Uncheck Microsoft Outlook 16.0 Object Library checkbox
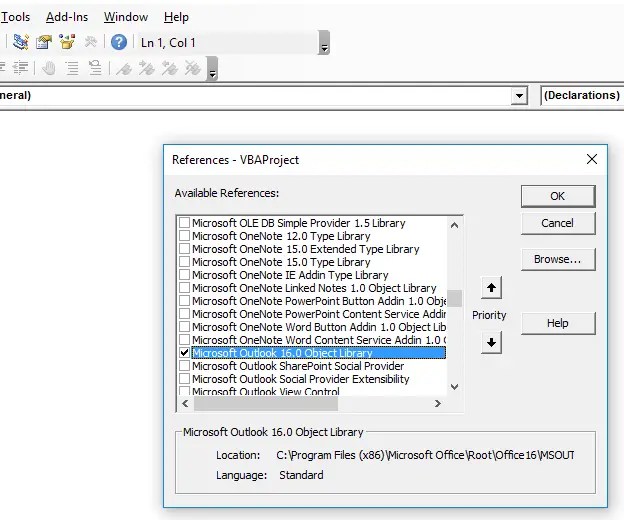This screenshot has width=624, height=520. click(x=184, y=353)
